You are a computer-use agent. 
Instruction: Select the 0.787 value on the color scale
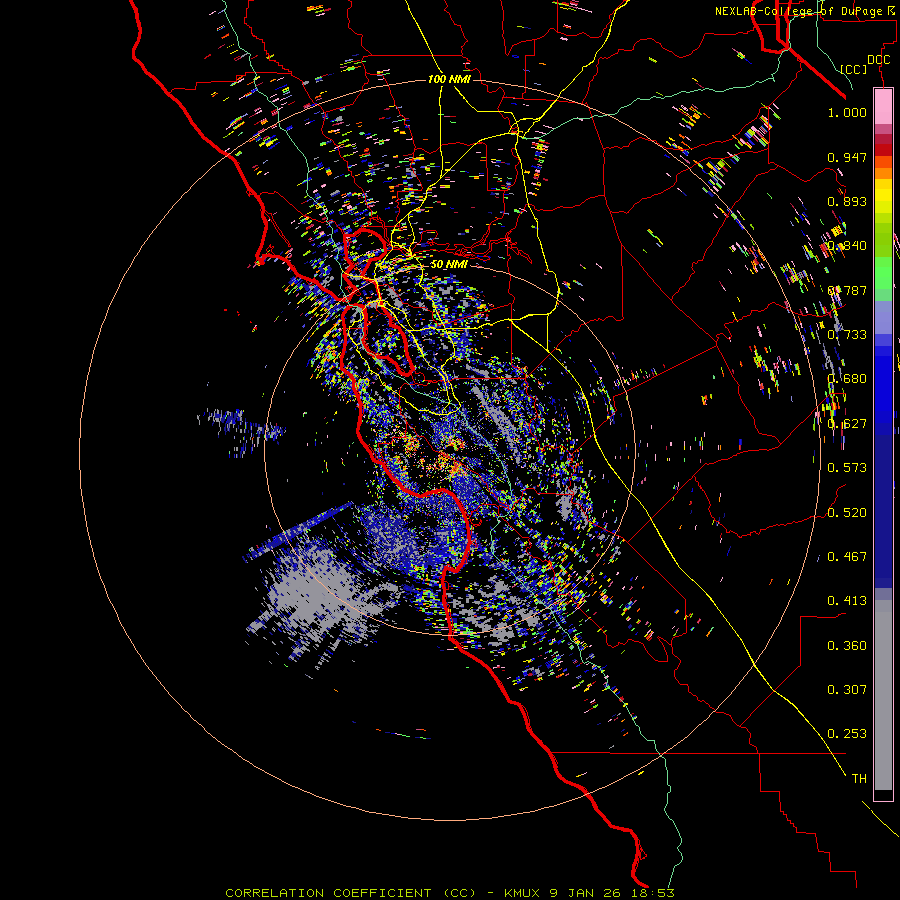pos(847,290)
